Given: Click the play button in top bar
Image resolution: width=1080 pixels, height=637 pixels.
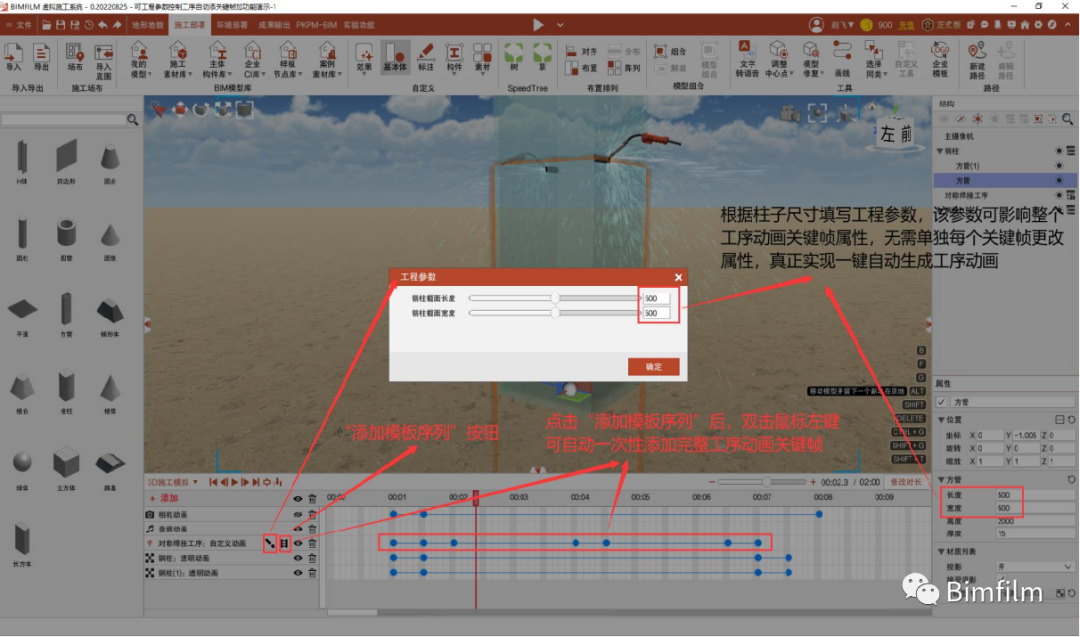Looking at the screenshot, I should (x=538, y=25).
